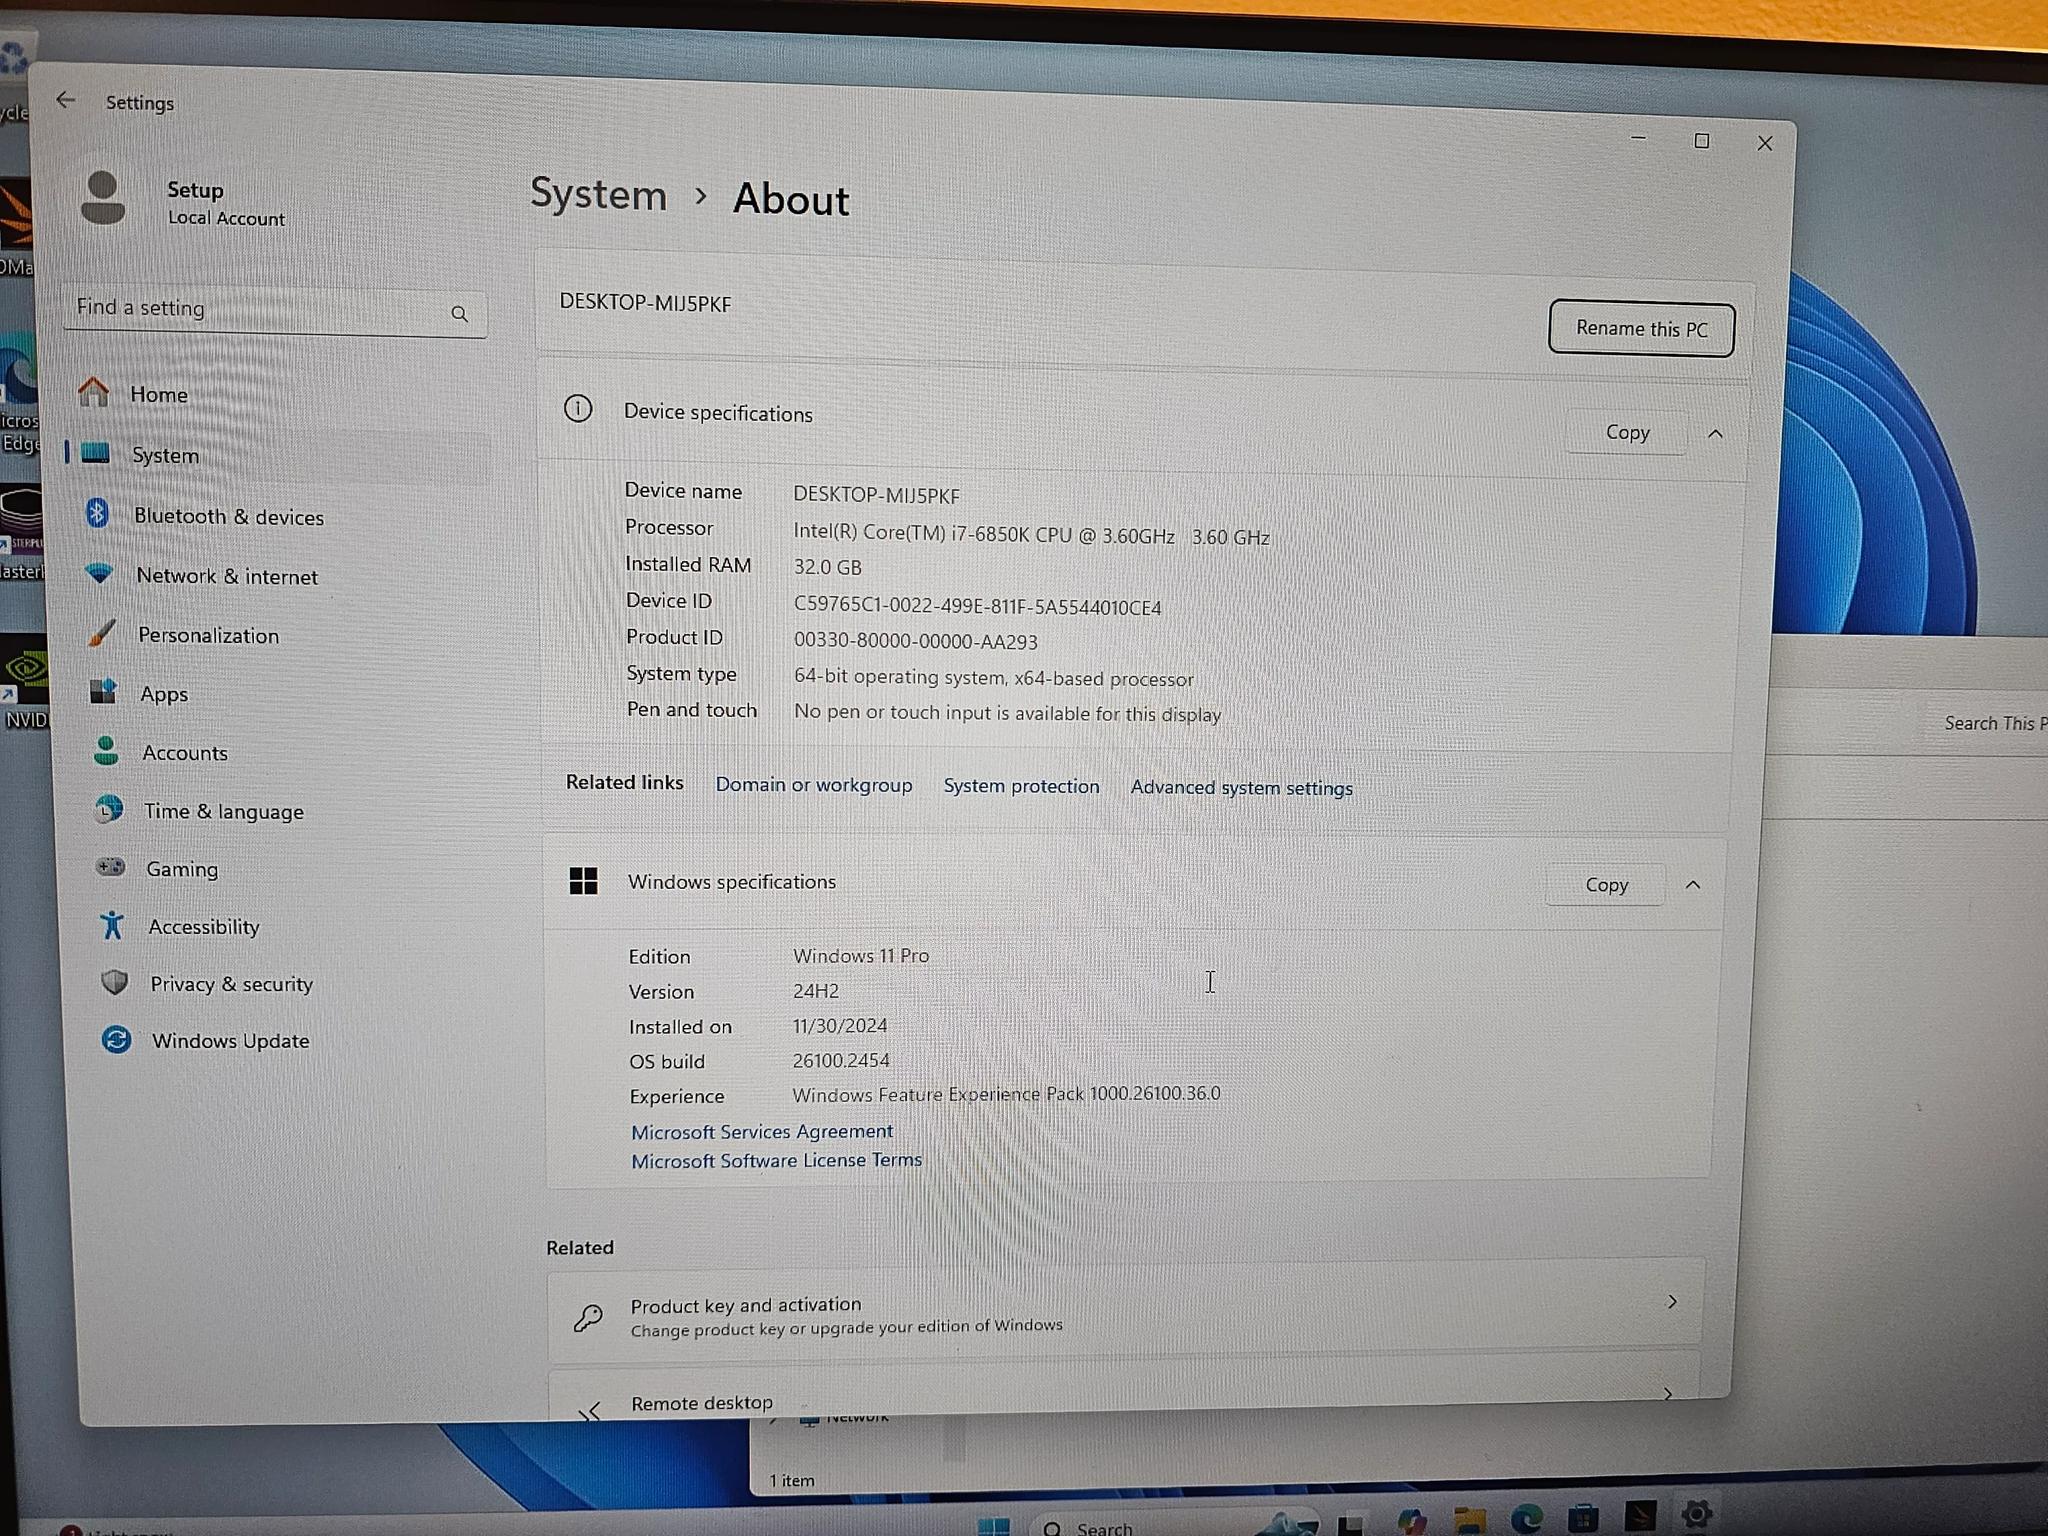The height and width of the screenshot is (1536, 2048).
Task: Maximize the Settings window
Action: [x=1701, y=141]
